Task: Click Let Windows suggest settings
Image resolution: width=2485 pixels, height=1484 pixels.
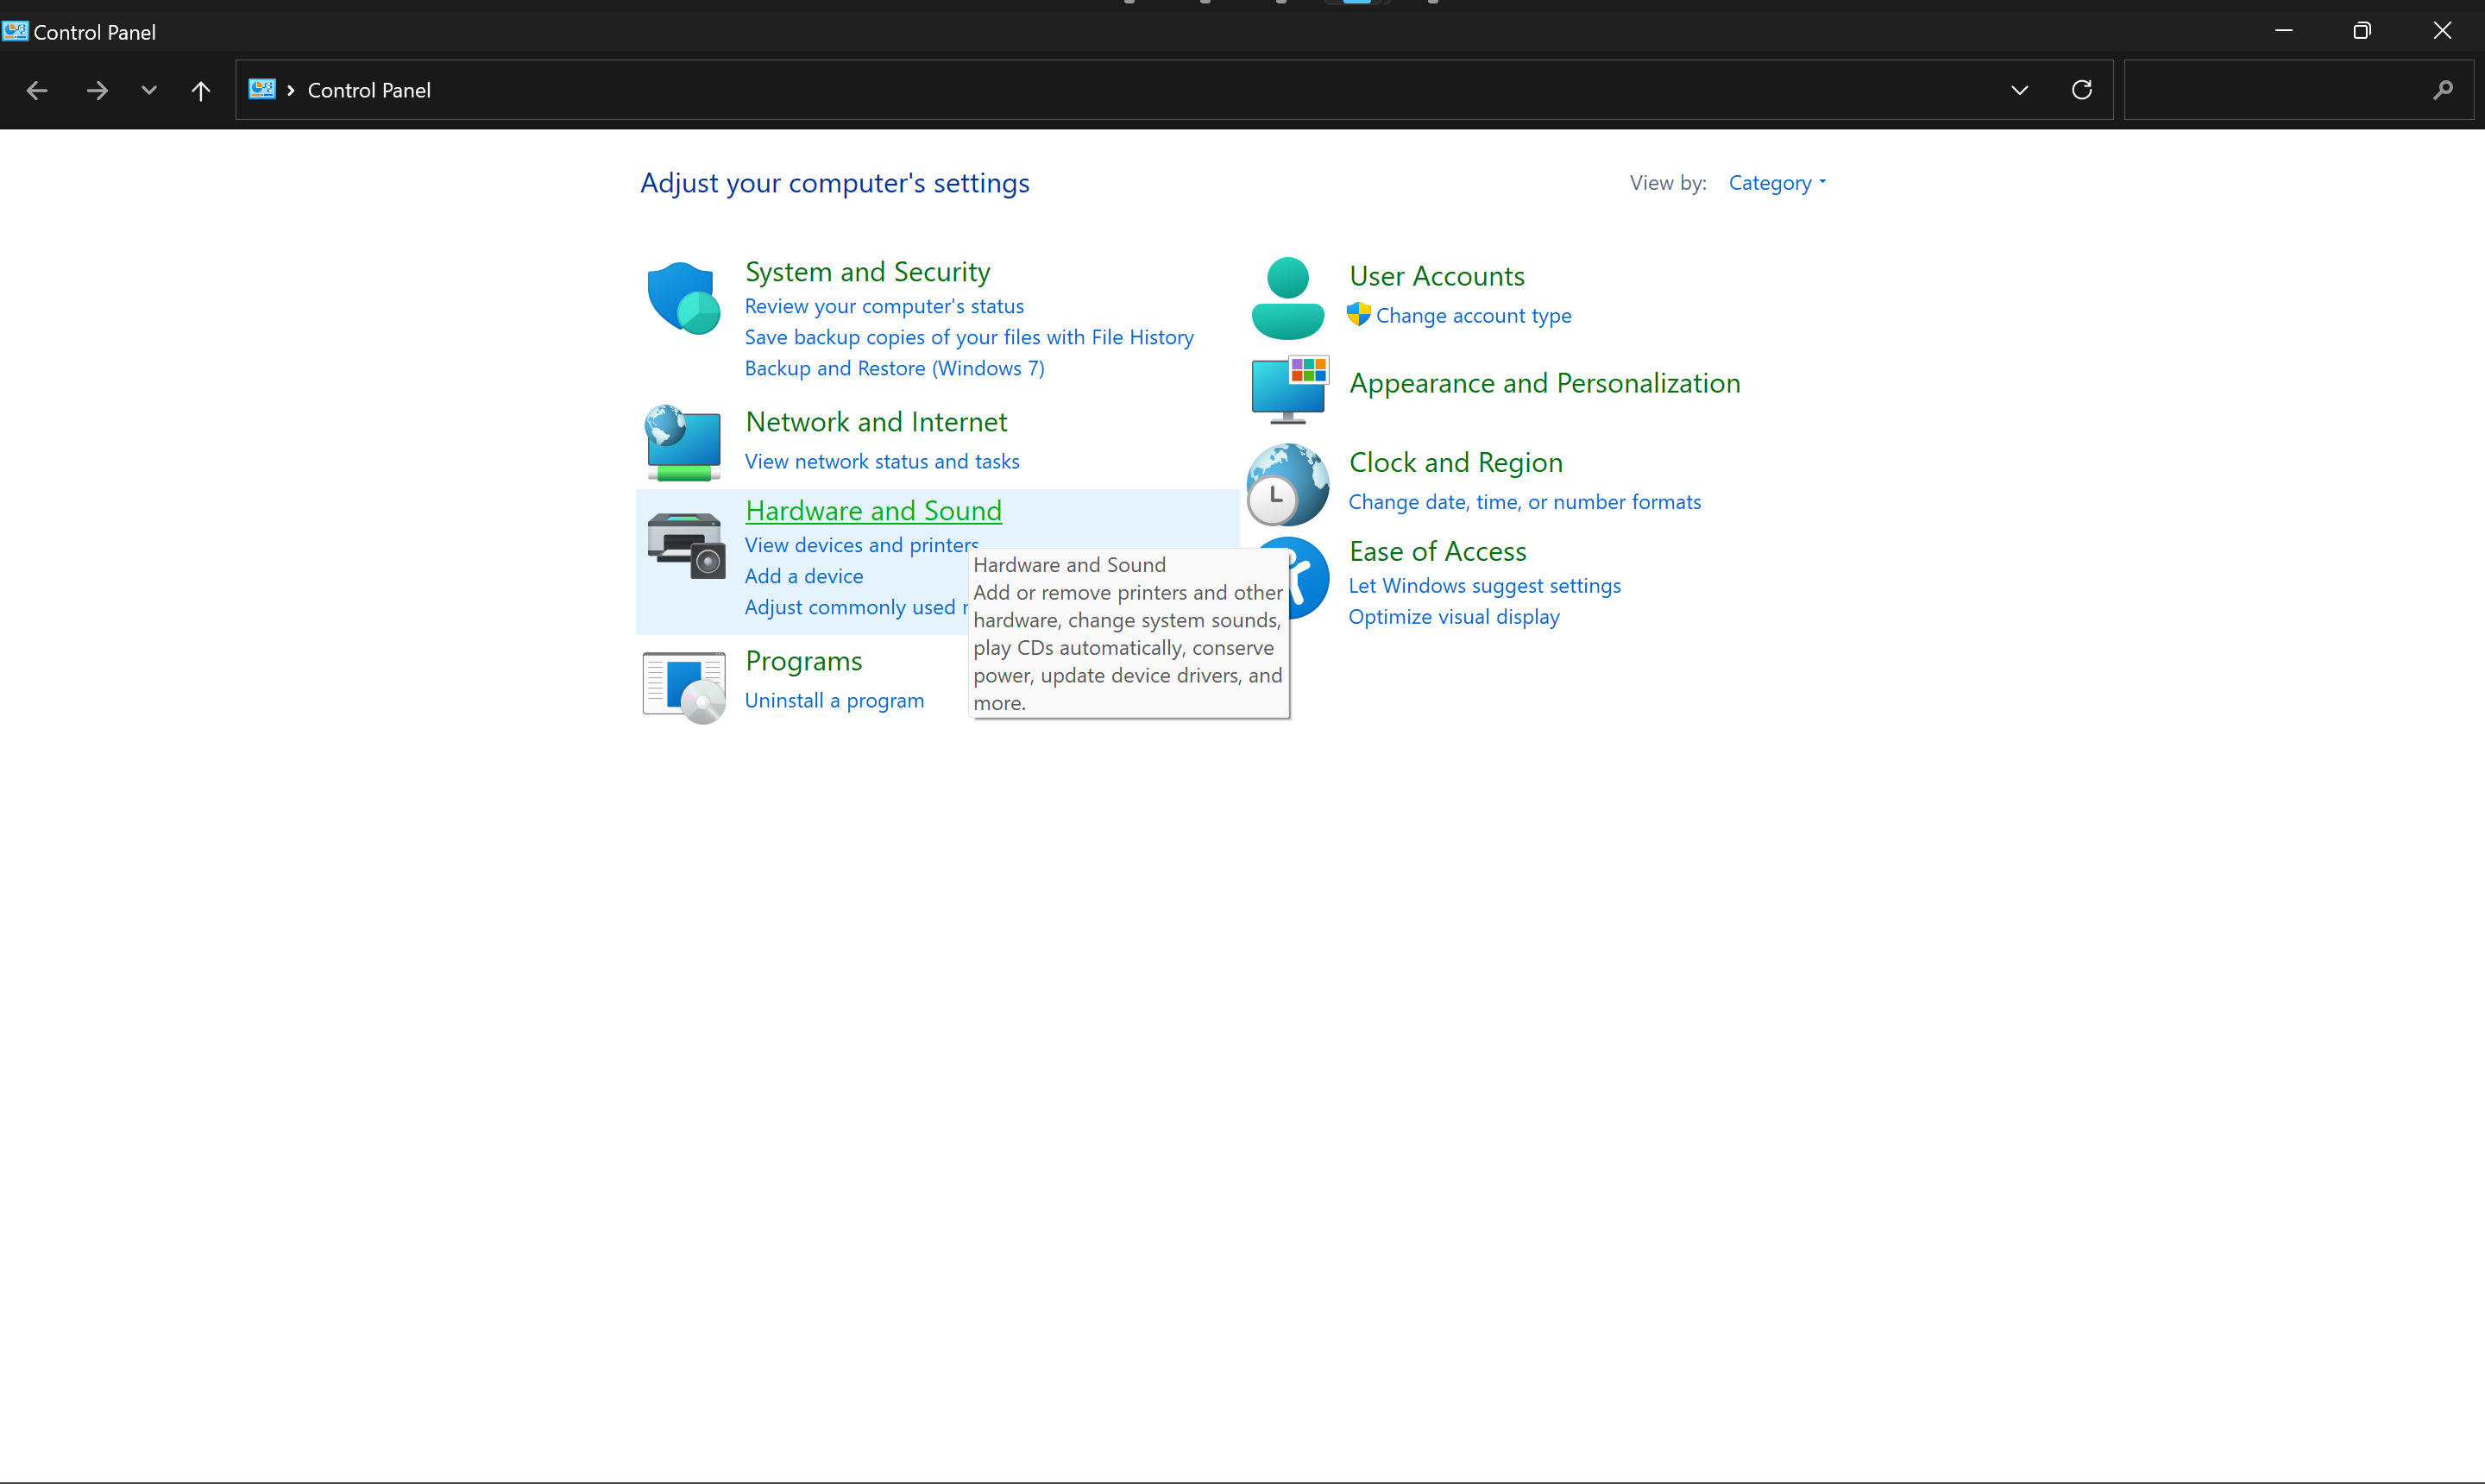Action: pos(1485,586)
